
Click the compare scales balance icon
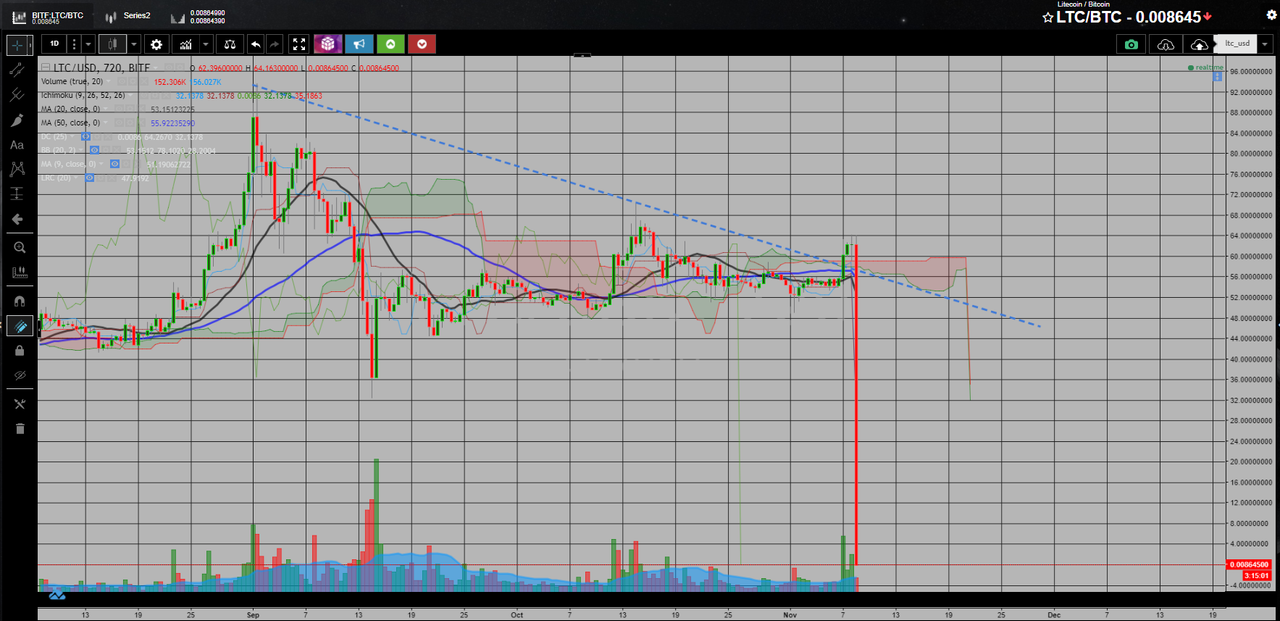tap(230, 44)
